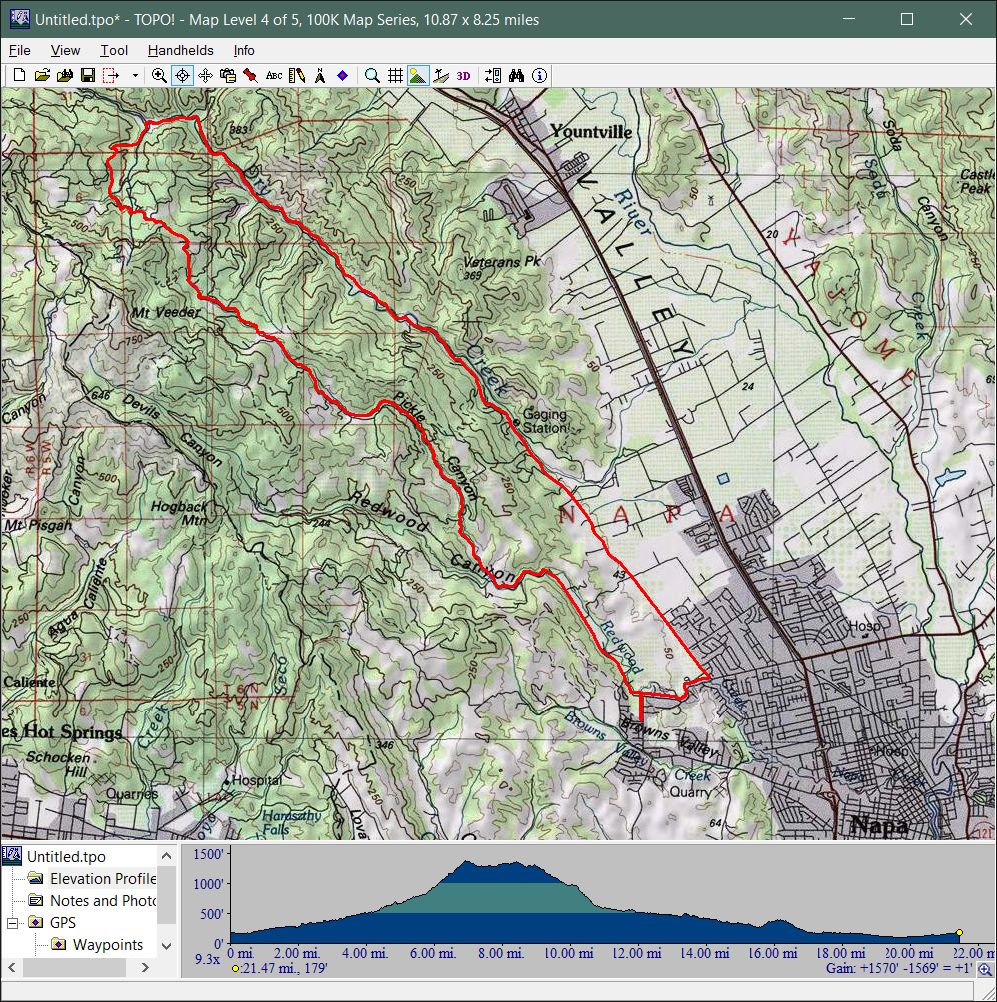
Task: Open the binoculars search tool
Action: tap(516, 75)
